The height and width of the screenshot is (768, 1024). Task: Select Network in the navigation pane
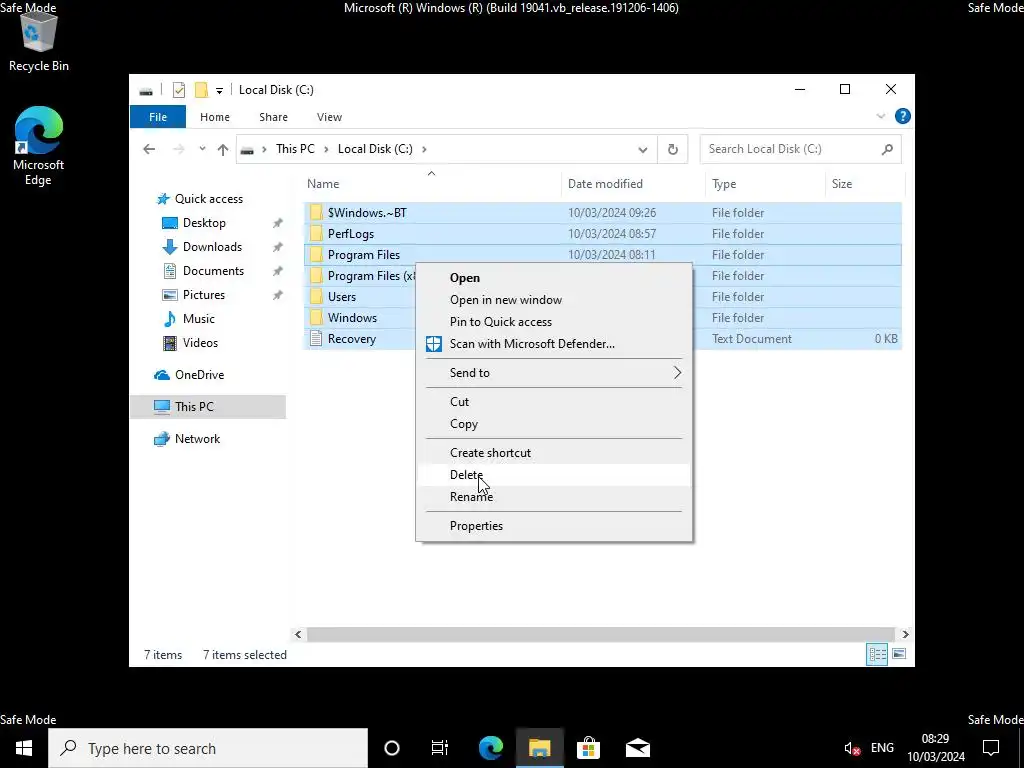coord(197,439)
